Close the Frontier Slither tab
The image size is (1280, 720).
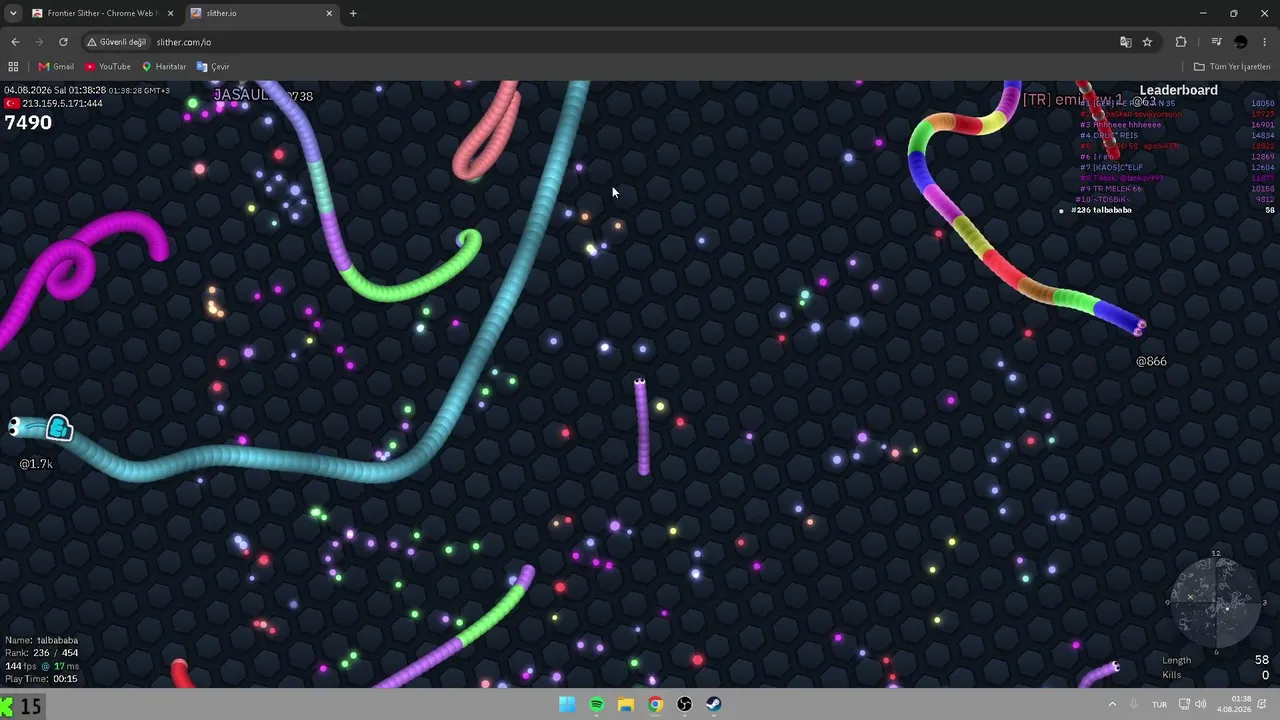point(170,13)
